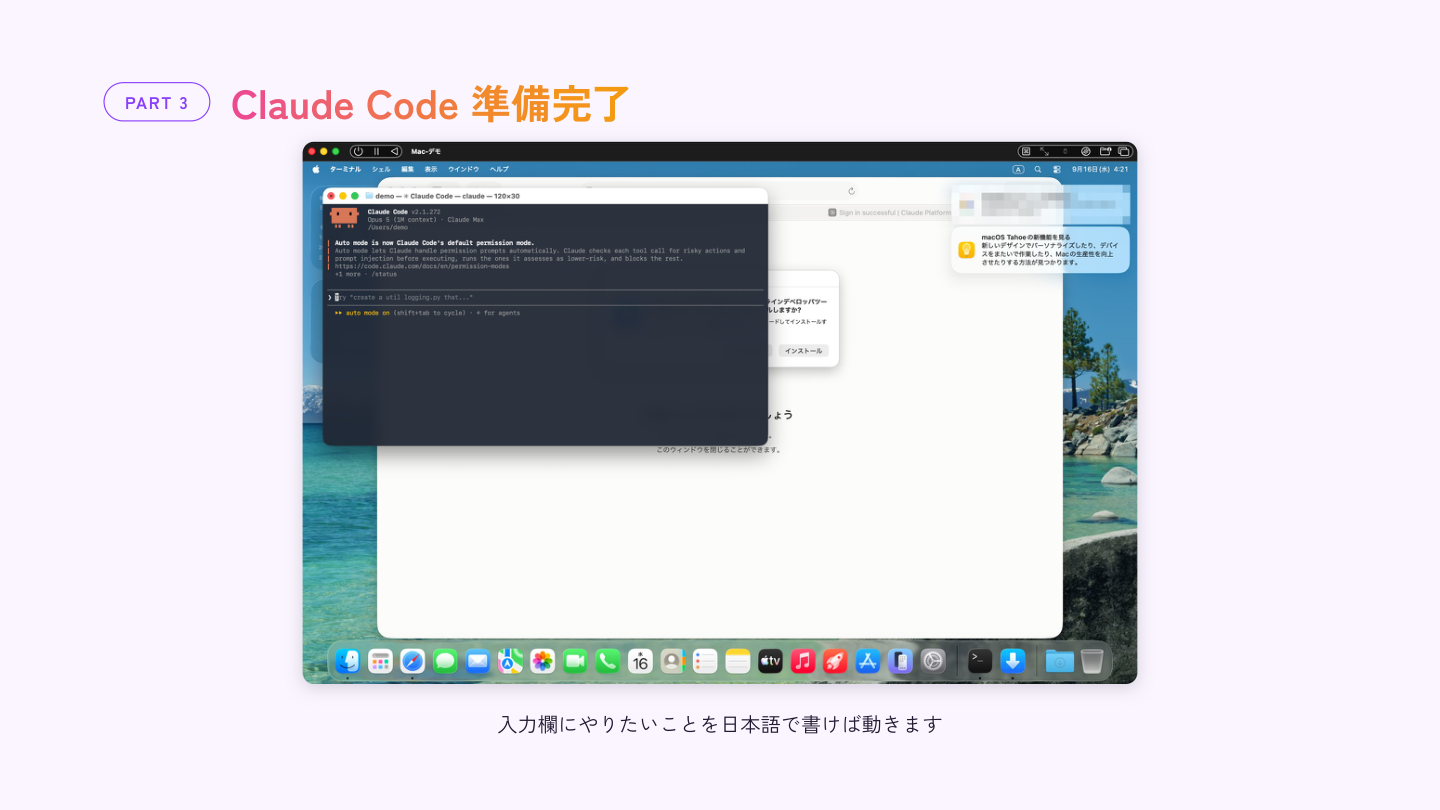
Task: Click the input source A indicator
Action: coord(1018,169)
